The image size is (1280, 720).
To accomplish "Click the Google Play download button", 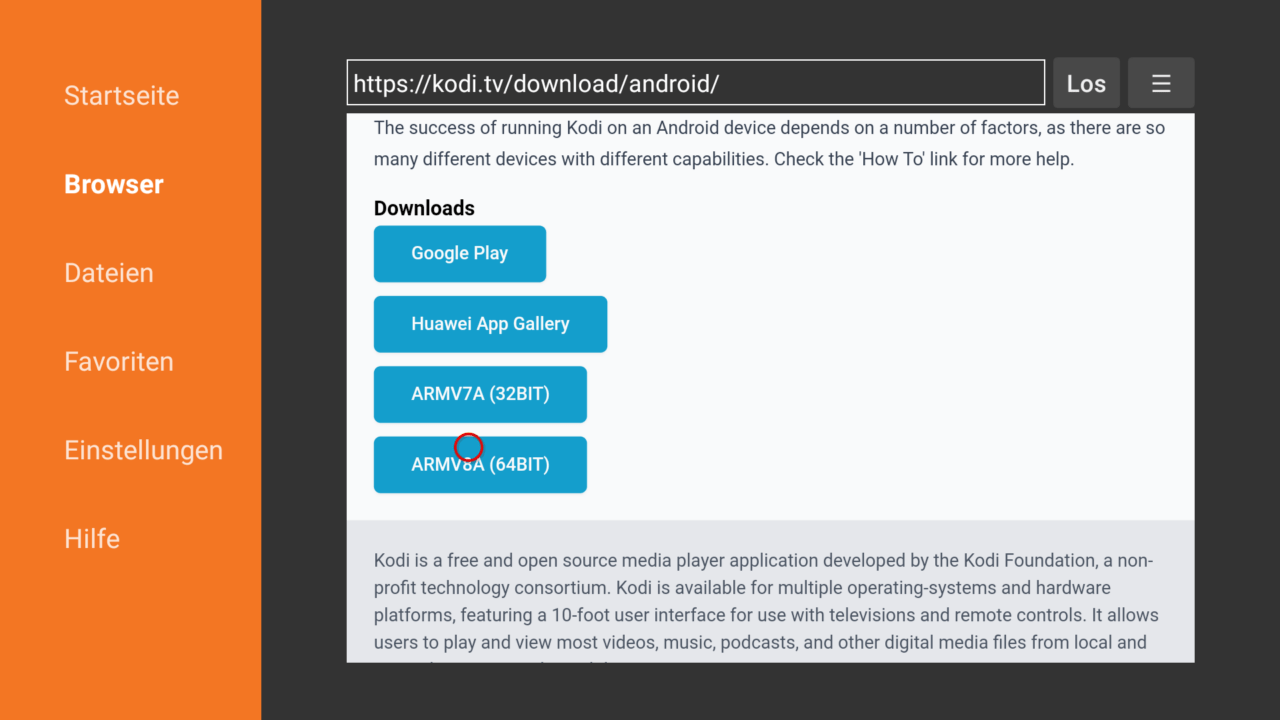I will (459, 254).
